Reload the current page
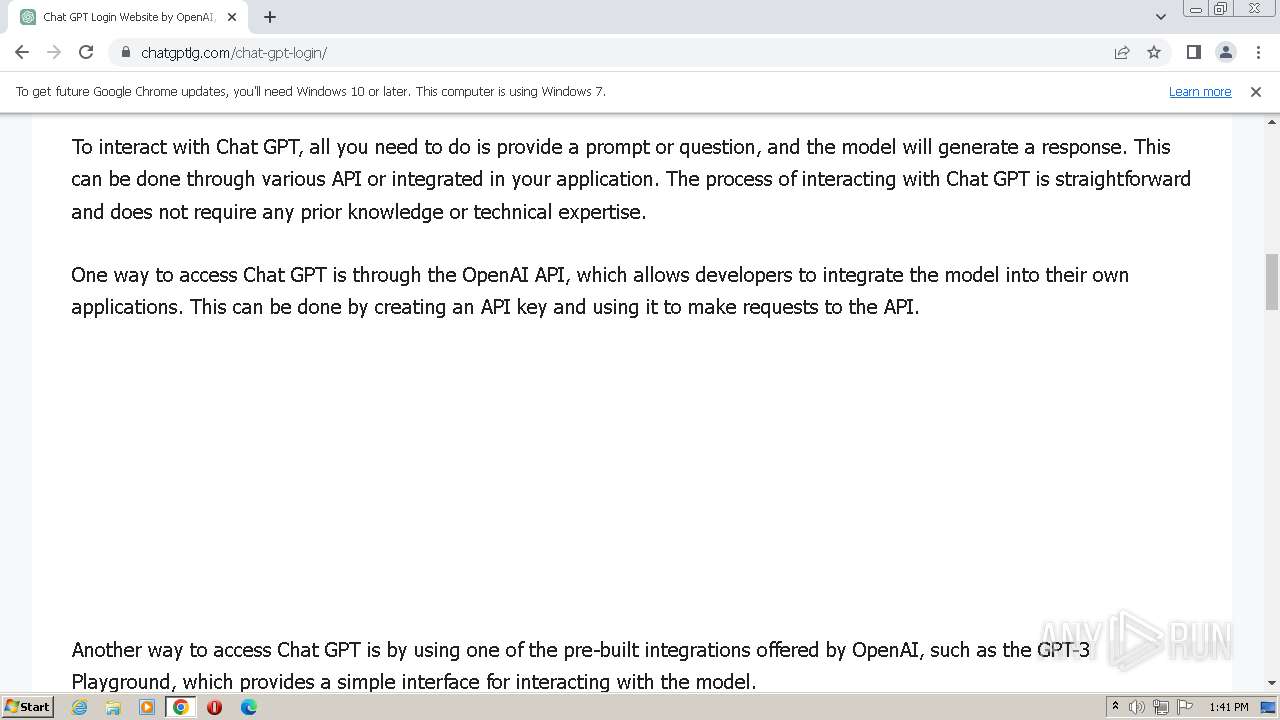The height and width of the screenshot is (720, 1280). pos(86,52)
